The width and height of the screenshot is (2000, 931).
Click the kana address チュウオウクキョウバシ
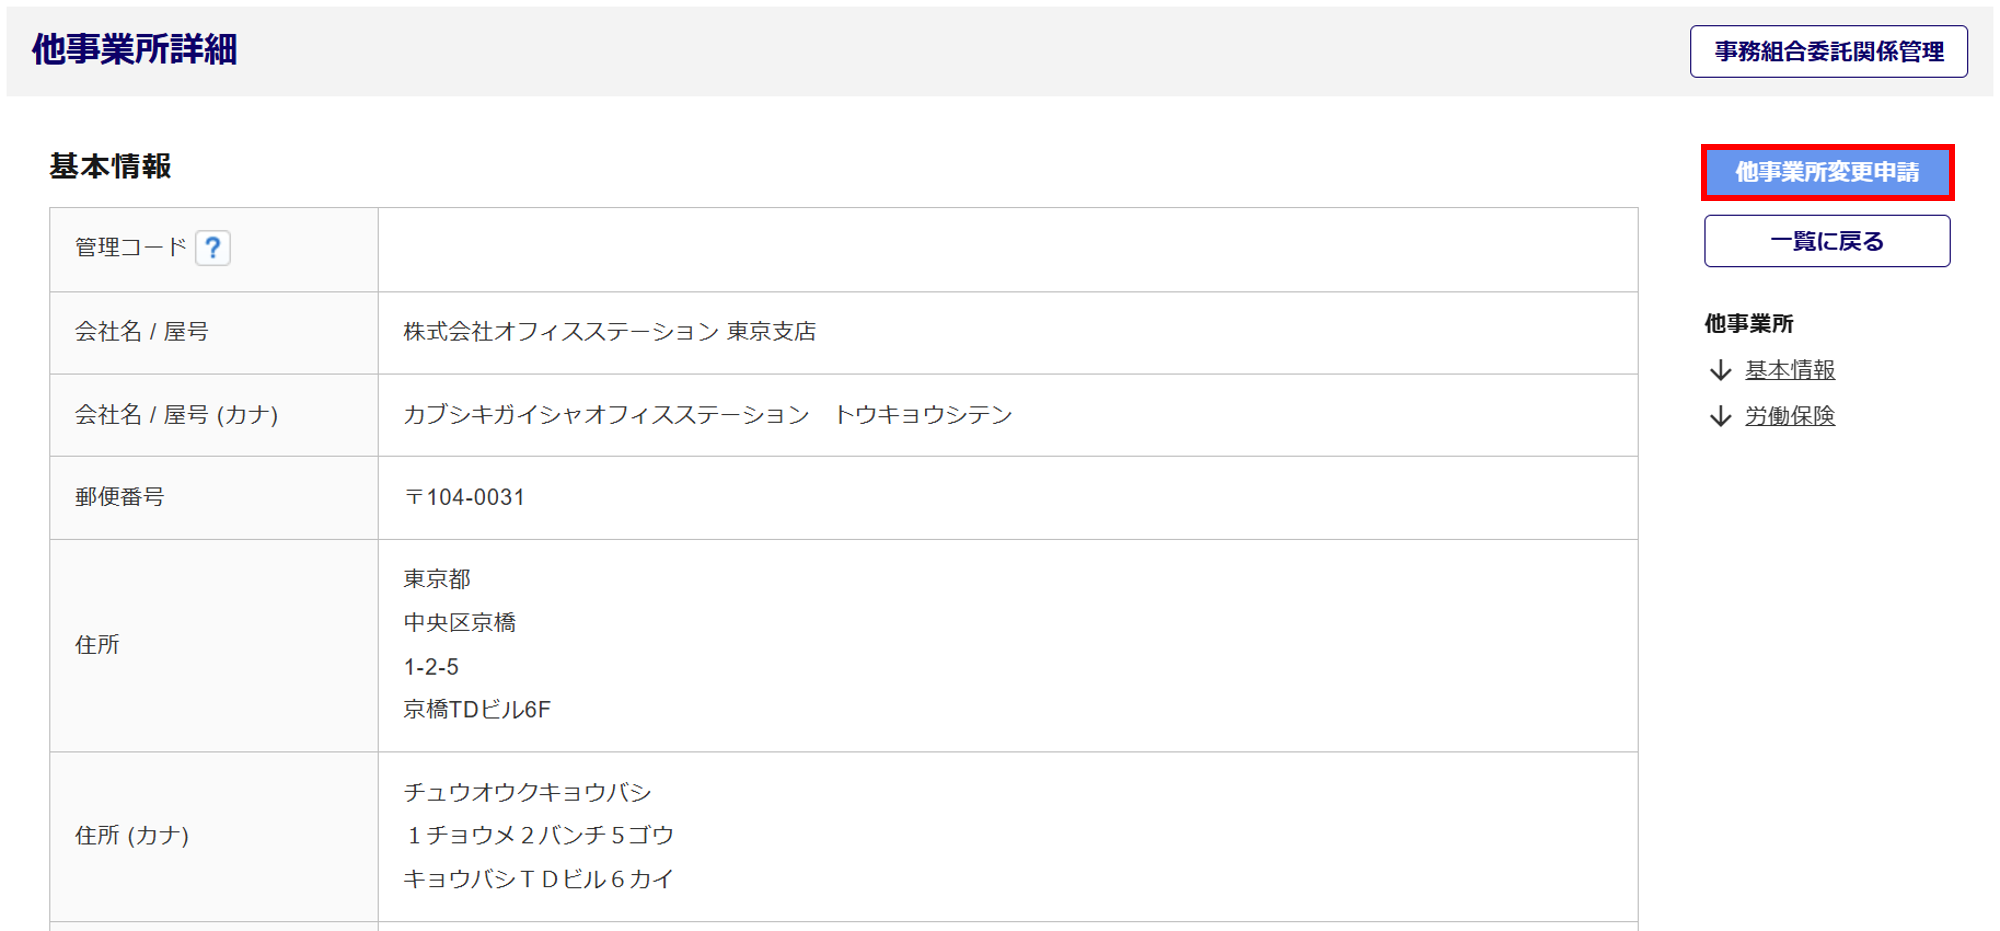[527, 793]
